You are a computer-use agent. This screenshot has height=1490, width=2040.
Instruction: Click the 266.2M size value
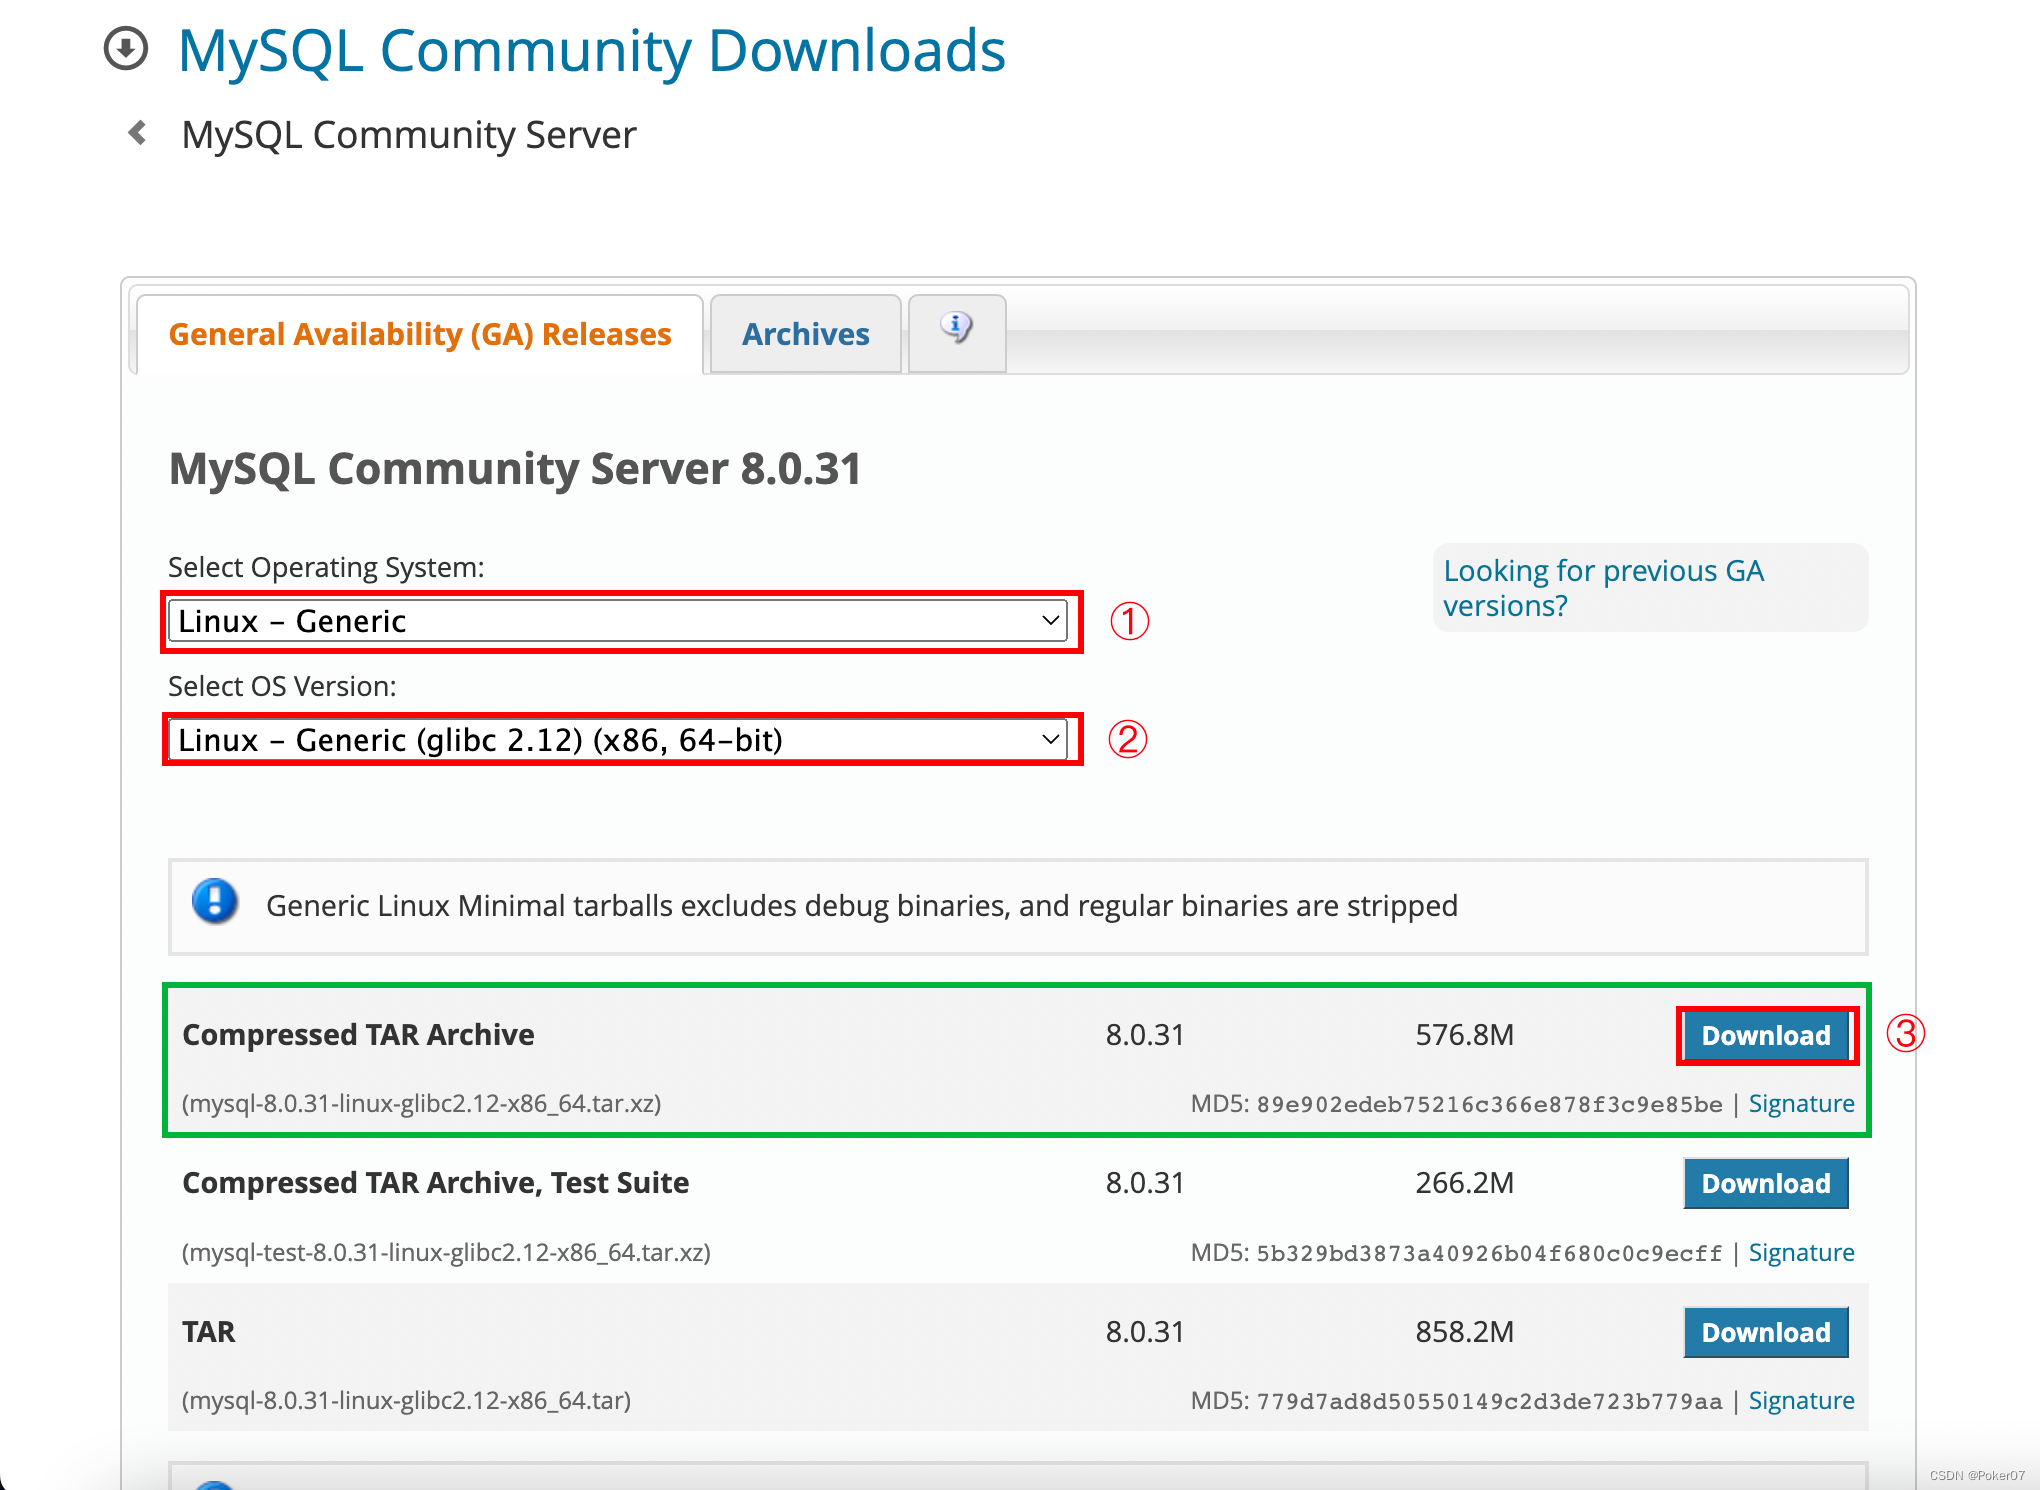click(1464, 1183)
